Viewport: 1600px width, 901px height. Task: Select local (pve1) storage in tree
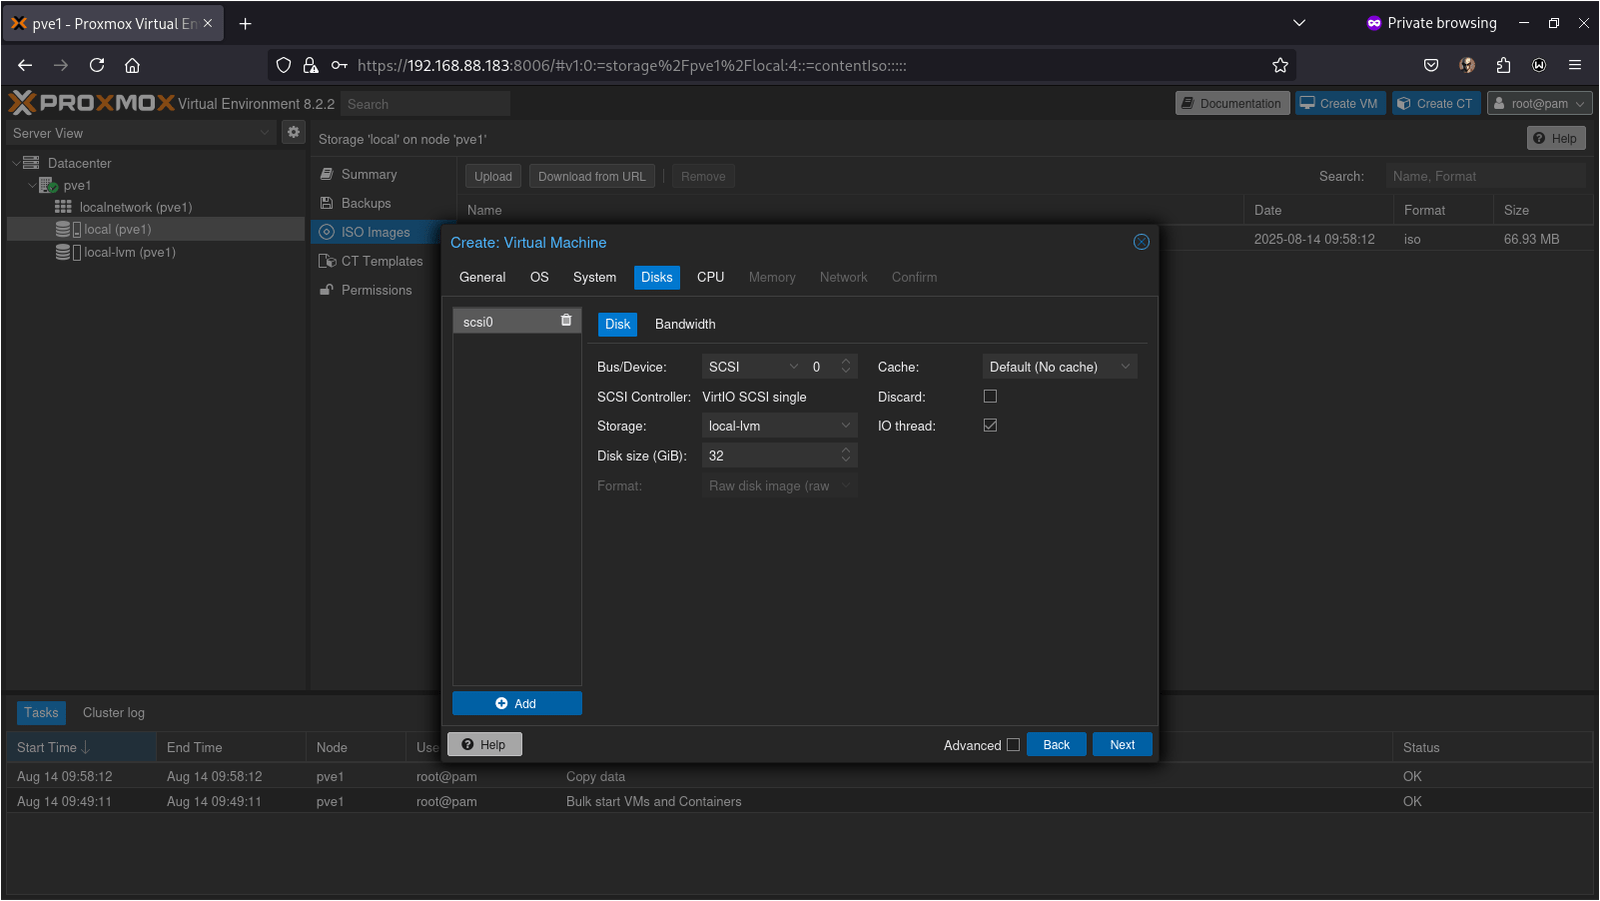click(117, 229)
